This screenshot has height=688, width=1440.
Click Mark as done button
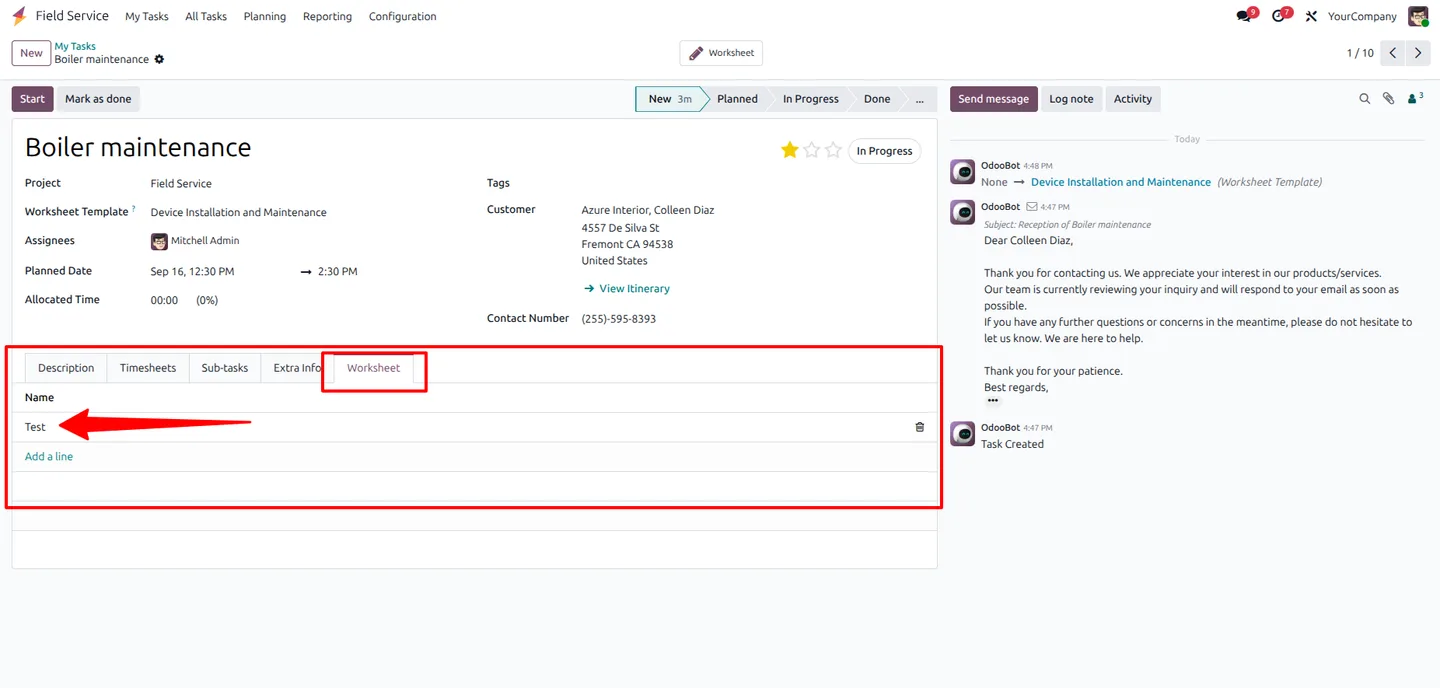click(x=98, y=99)
